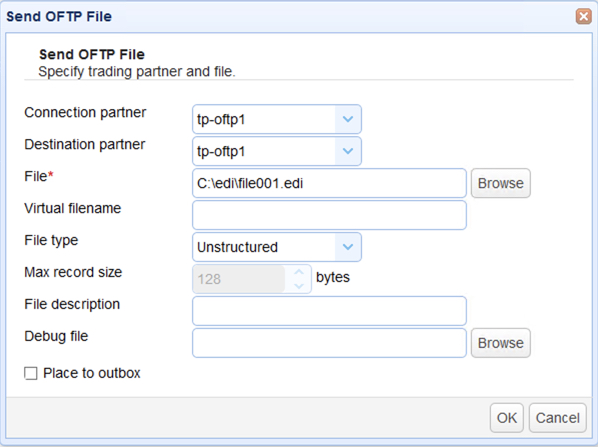The height and width of the screenshot is (447, 598).
Task: Select tp-oftp1 in Destination partner box
Action: pyautogui.click(x=220, y=152)
